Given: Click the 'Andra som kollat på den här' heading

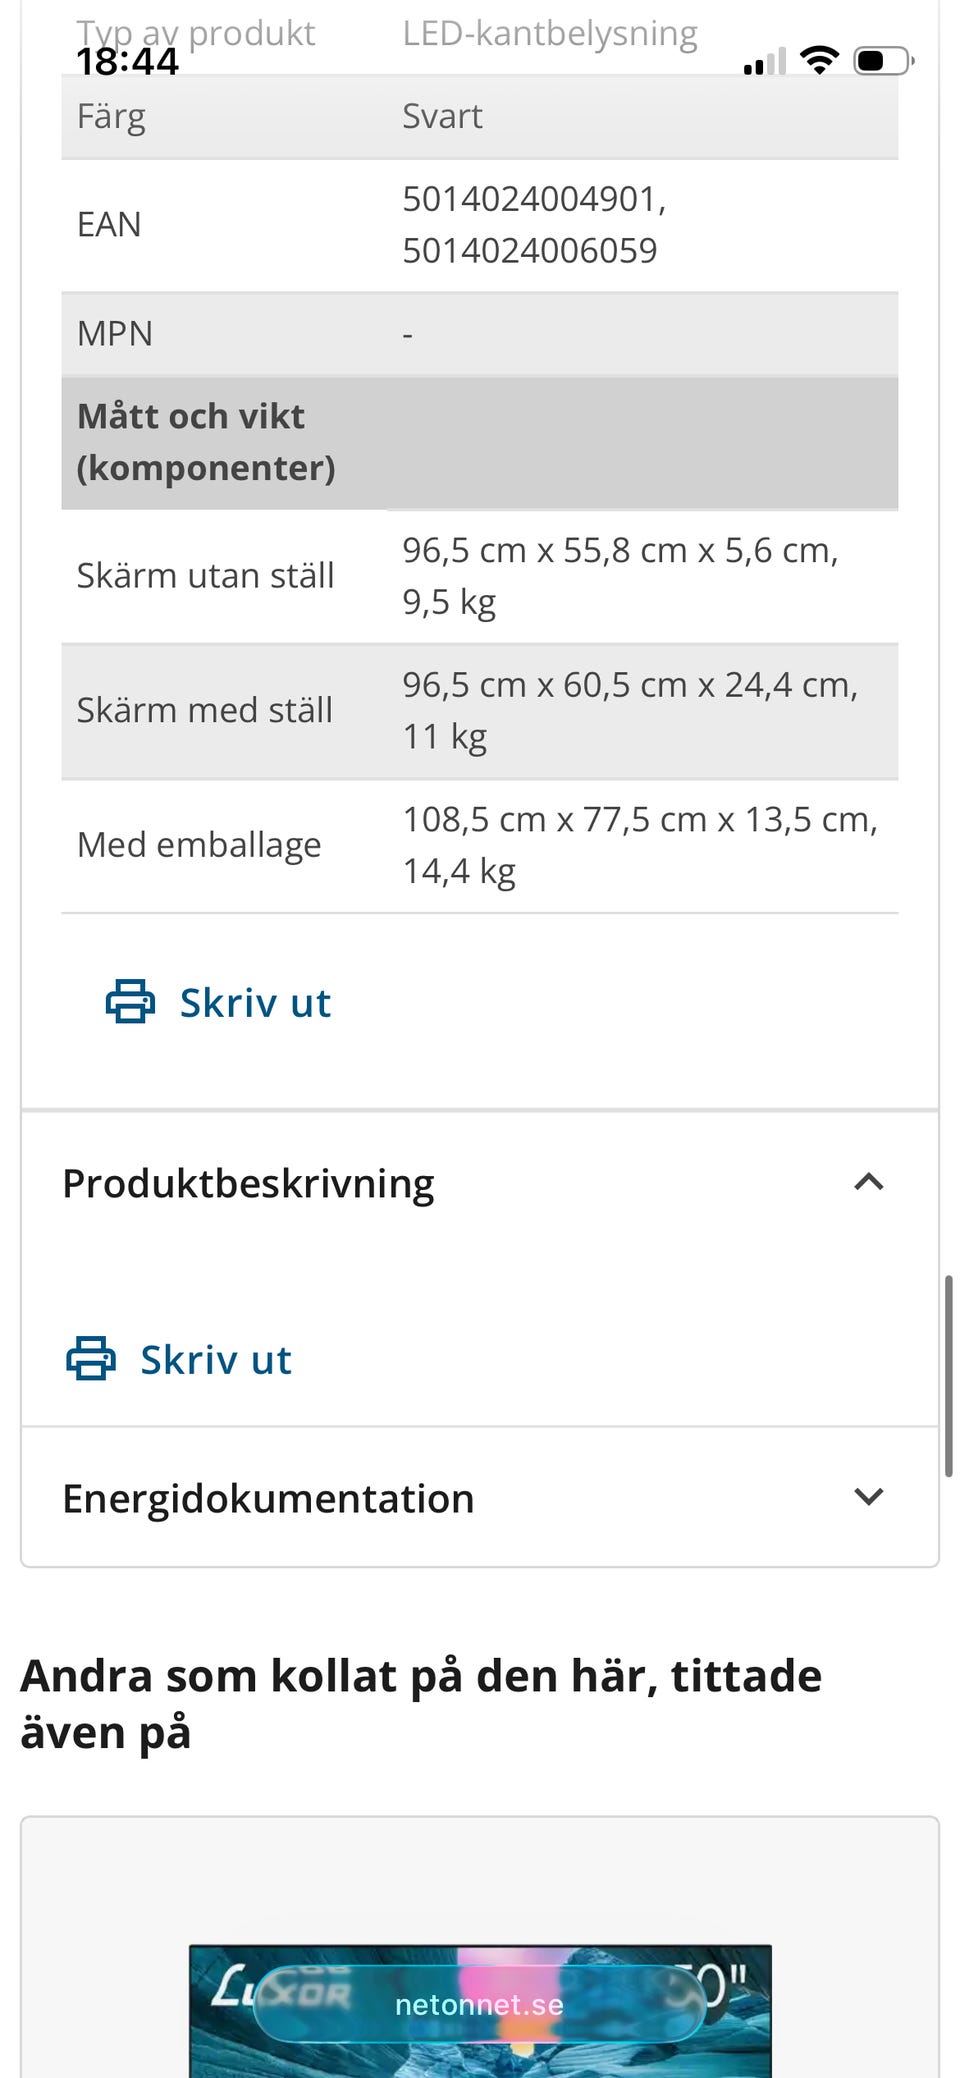Looking at the screenshot, I should [421, 1703].
